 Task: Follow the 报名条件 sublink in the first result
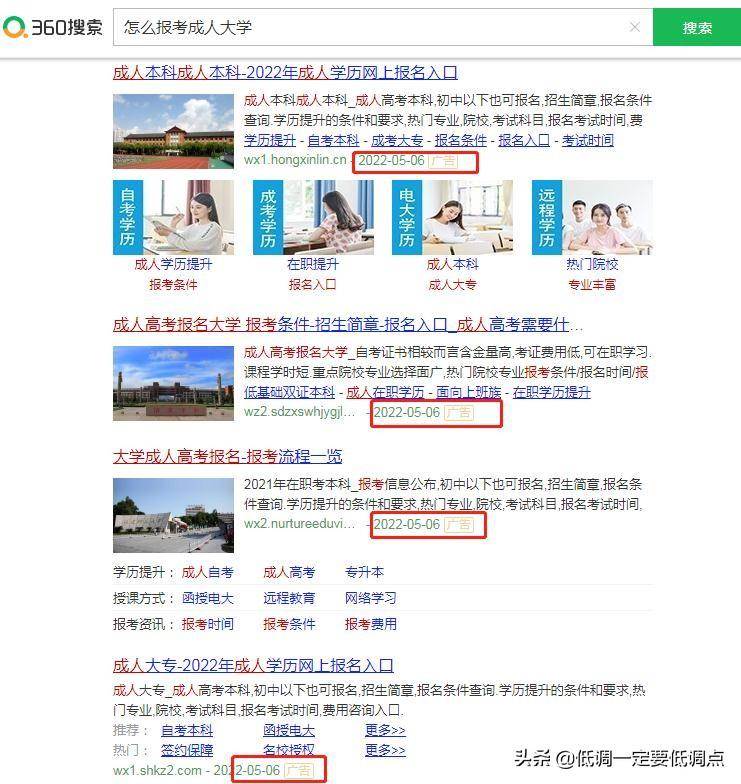(x=460, y=140)
